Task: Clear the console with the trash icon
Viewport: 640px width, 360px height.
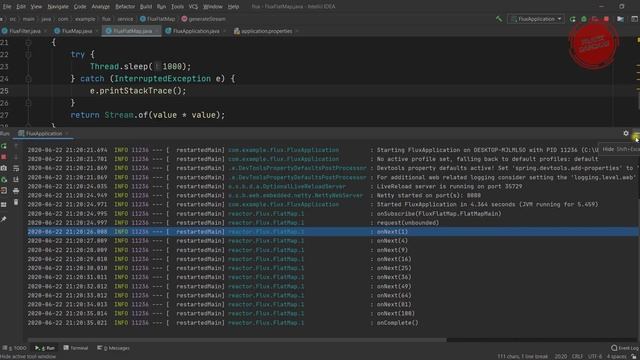Action: (16, 202)
